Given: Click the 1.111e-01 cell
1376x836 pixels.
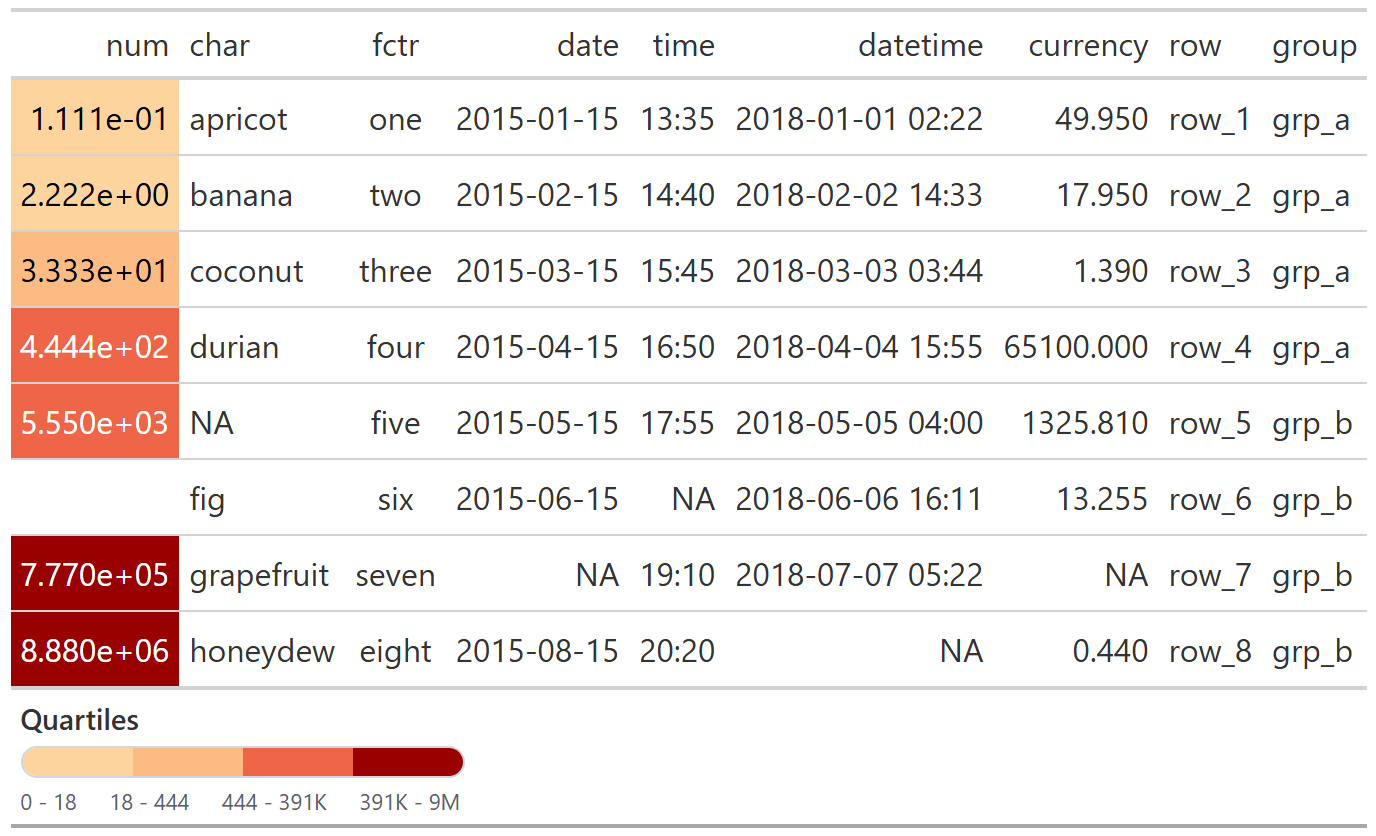Looking at the screenshot, I should [95, 120].
